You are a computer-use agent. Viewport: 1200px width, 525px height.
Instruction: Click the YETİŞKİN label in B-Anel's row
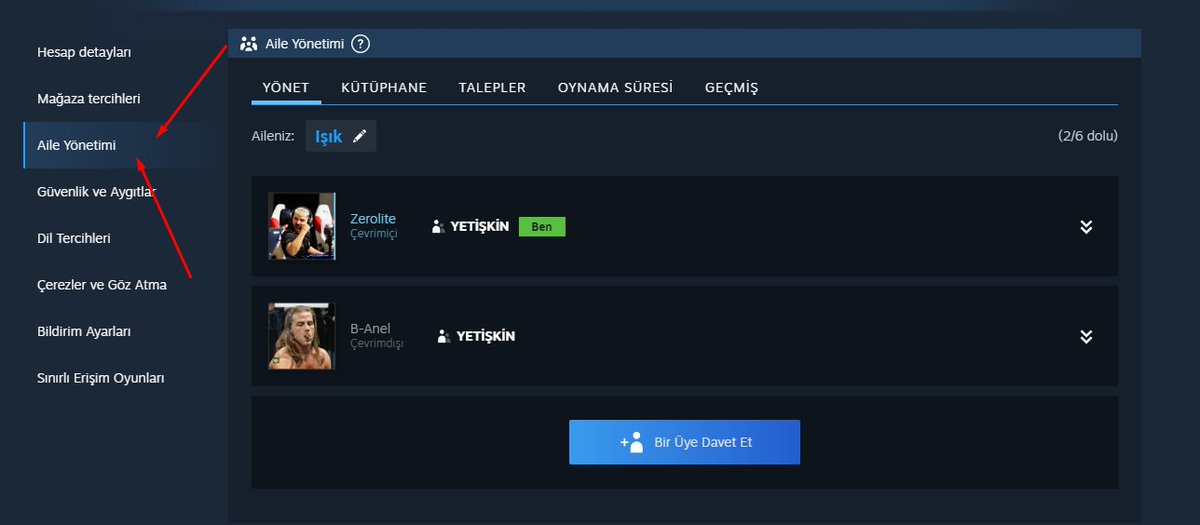pyautogui.click(x=486, y=337)
